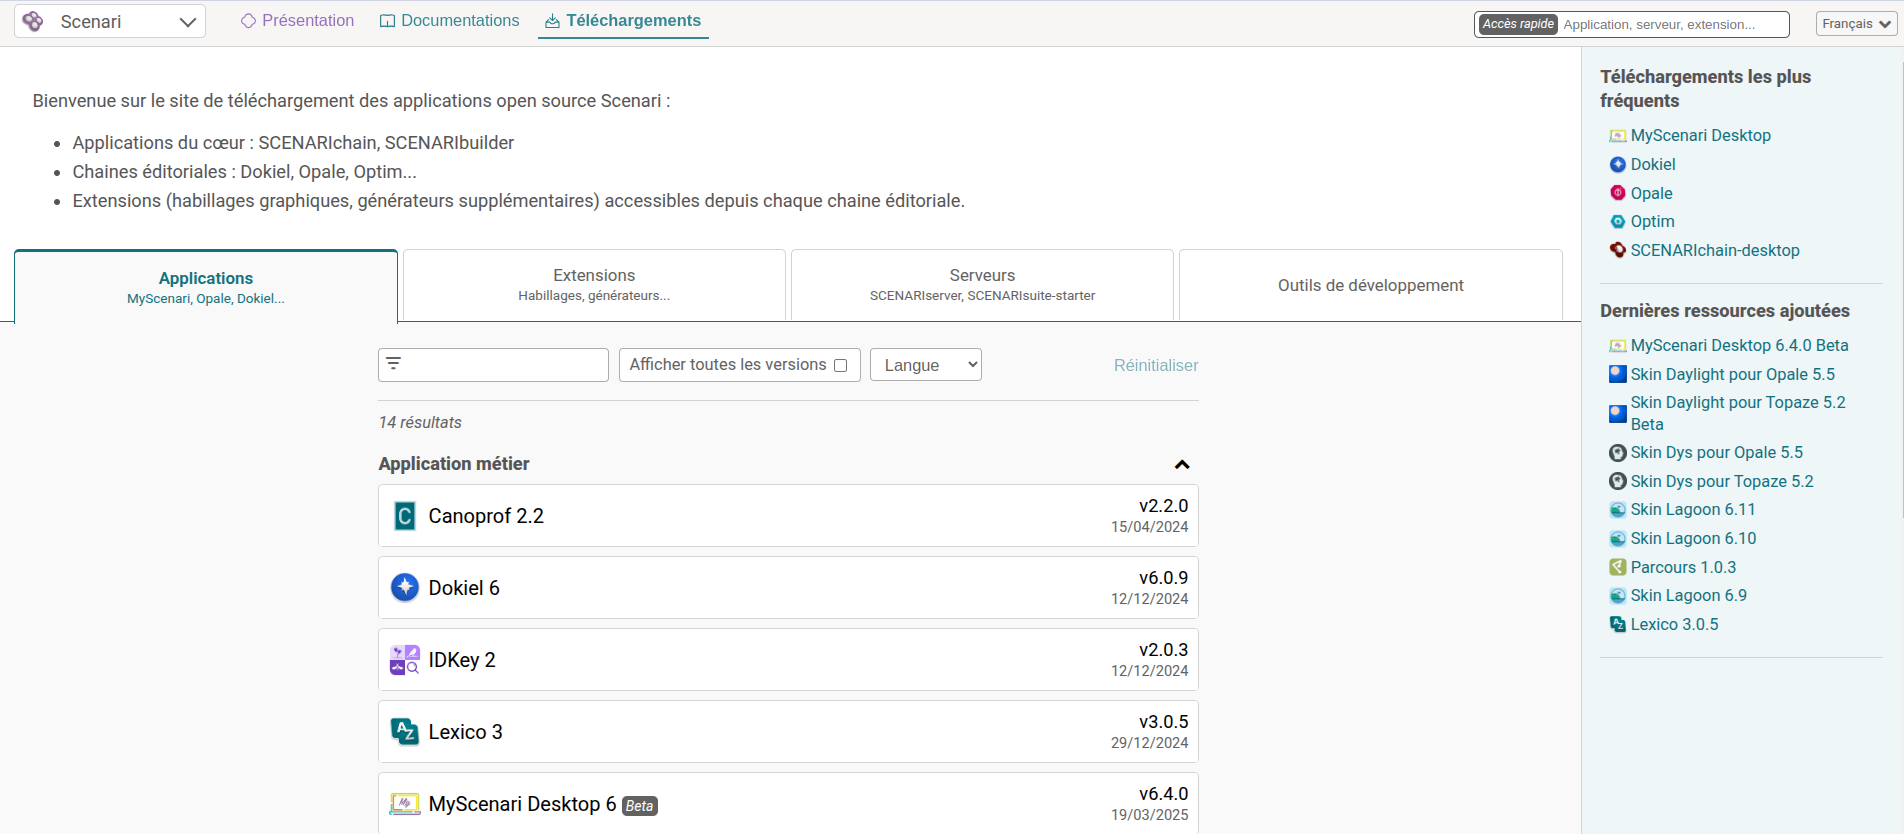Switch to the Serveurs tab

tap(982, 285)
